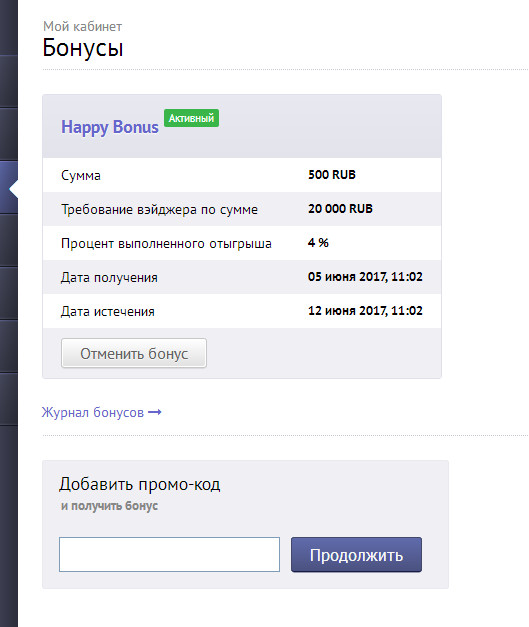Click the Продолжить button
The width and height of the screenshot is (529, 627).
pos(356,555)
